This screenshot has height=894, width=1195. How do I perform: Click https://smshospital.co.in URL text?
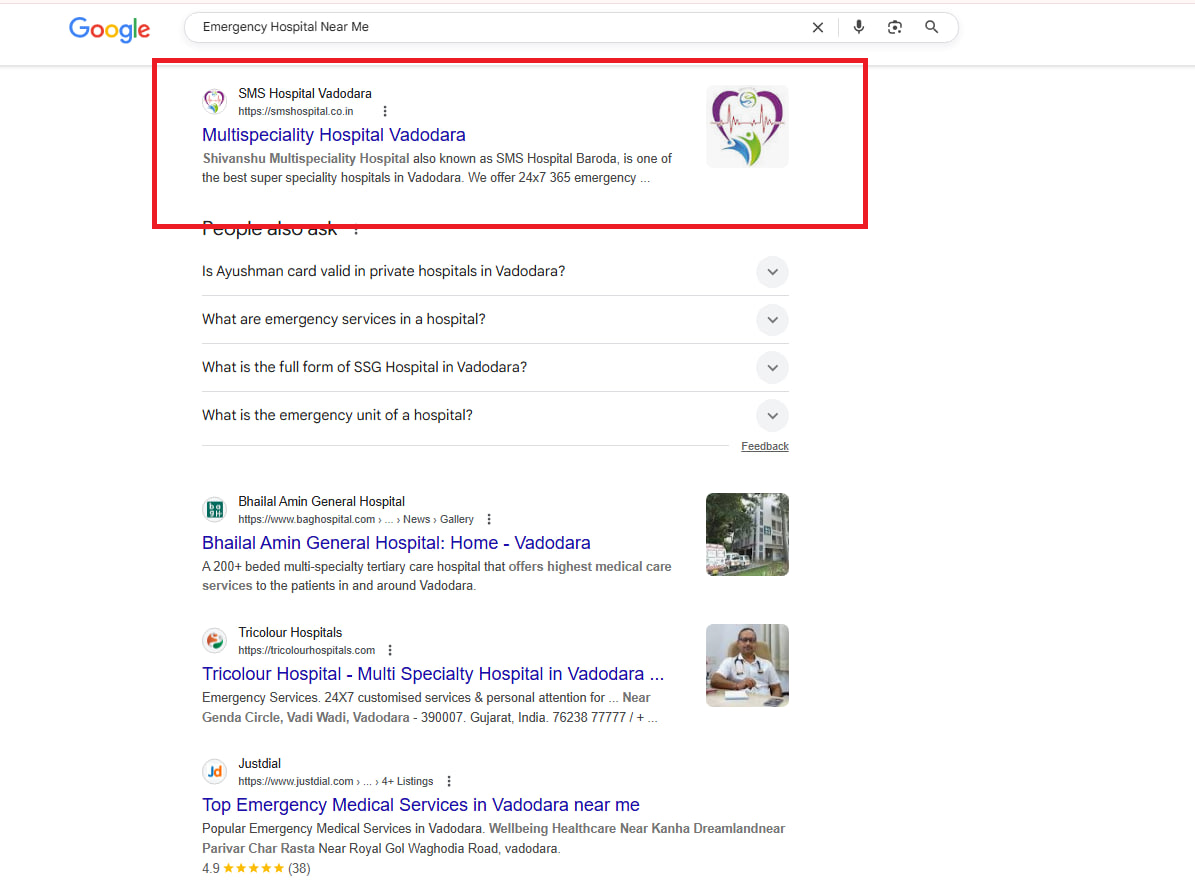click(296, 111)
